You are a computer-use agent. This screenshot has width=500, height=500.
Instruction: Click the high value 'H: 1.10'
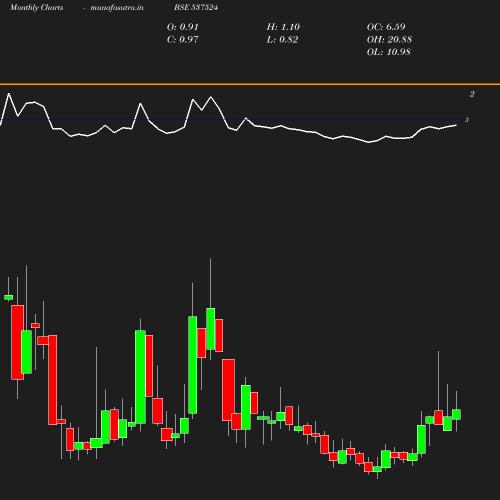[283, 27]
